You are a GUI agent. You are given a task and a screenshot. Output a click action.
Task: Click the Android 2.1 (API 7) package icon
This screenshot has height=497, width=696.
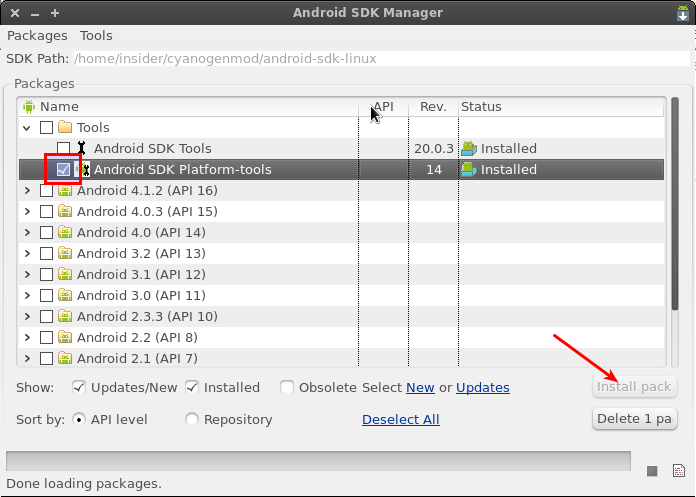pos(65,358)
